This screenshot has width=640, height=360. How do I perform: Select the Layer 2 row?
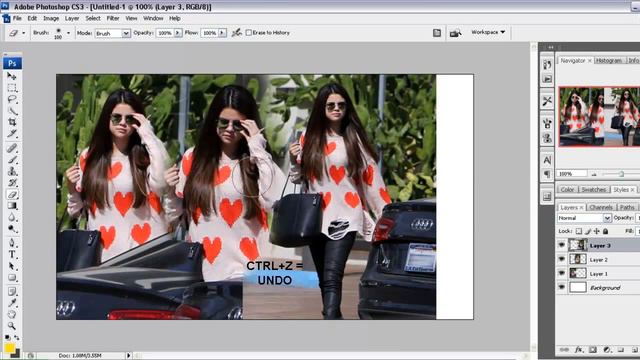pos(598,259)
